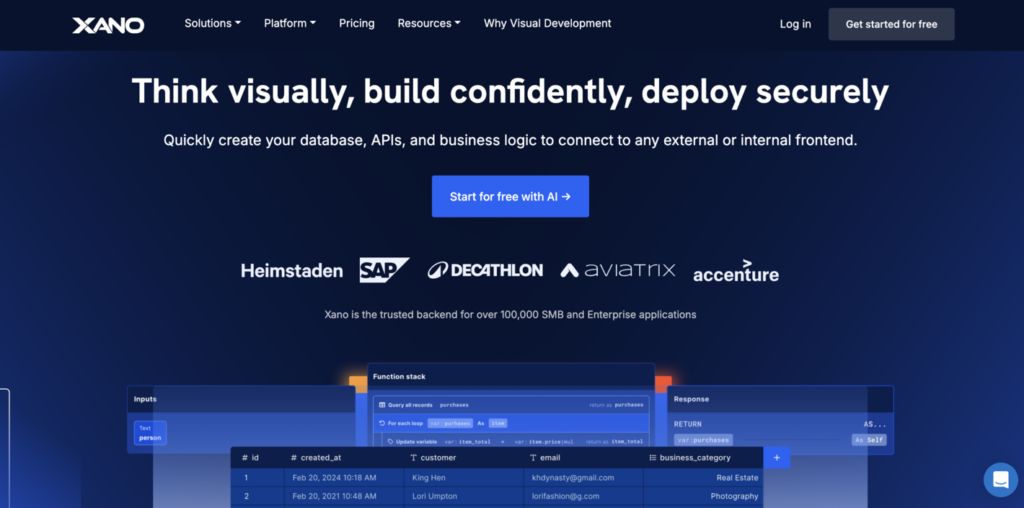Click the Aviatrix logo

coord(618,270)
